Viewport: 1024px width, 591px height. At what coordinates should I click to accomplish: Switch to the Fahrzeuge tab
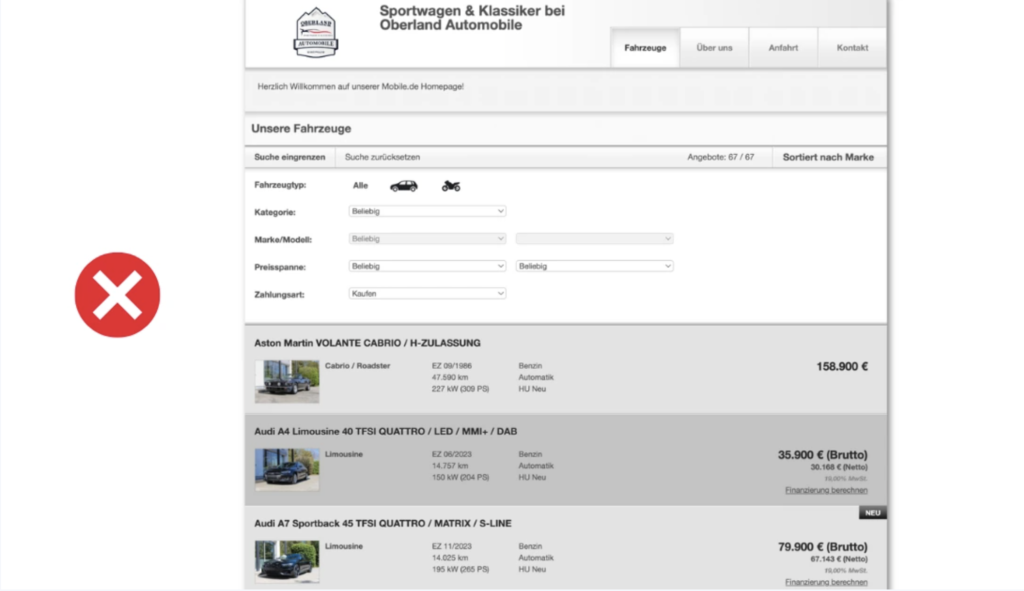645,48
